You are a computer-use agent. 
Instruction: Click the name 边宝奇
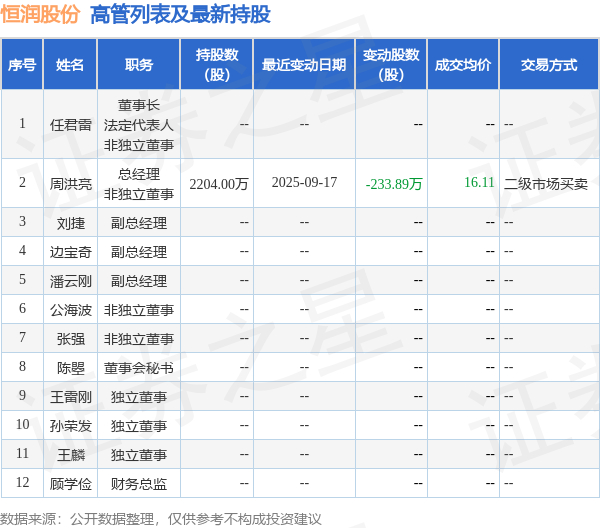(x=70, y=252)
